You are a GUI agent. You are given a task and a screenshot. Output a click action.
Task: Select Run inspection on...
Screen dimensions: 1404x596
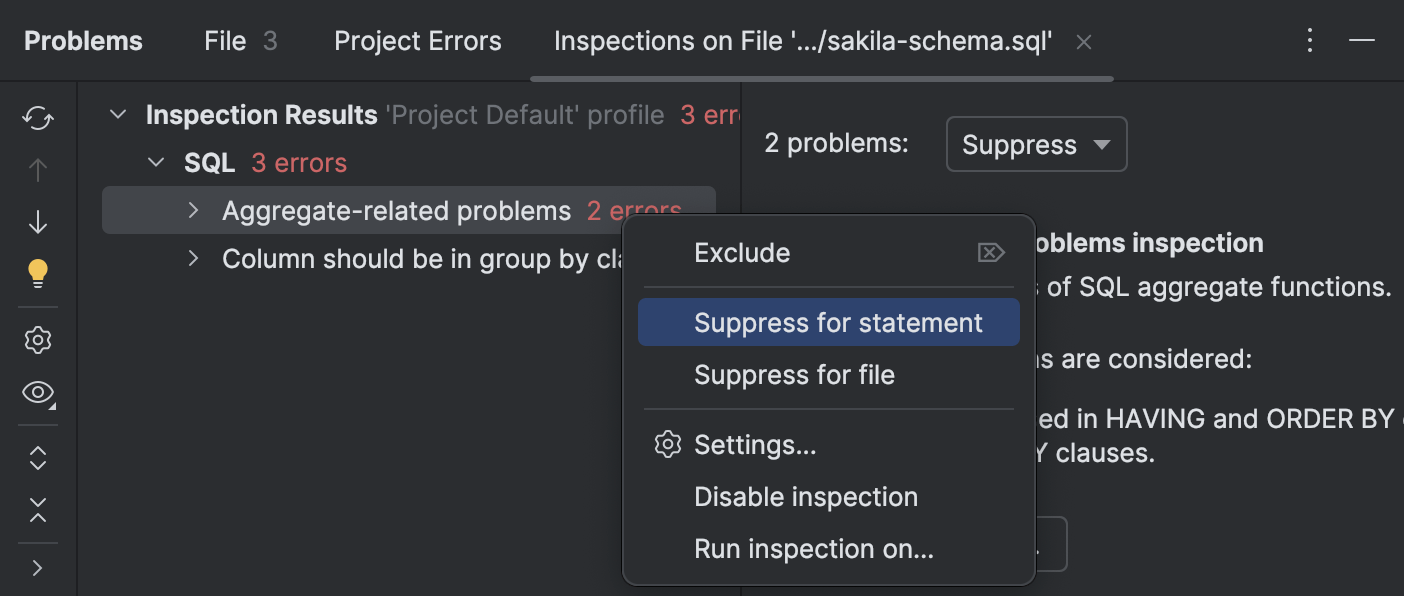pyautogui.click(x=815, y=548)
